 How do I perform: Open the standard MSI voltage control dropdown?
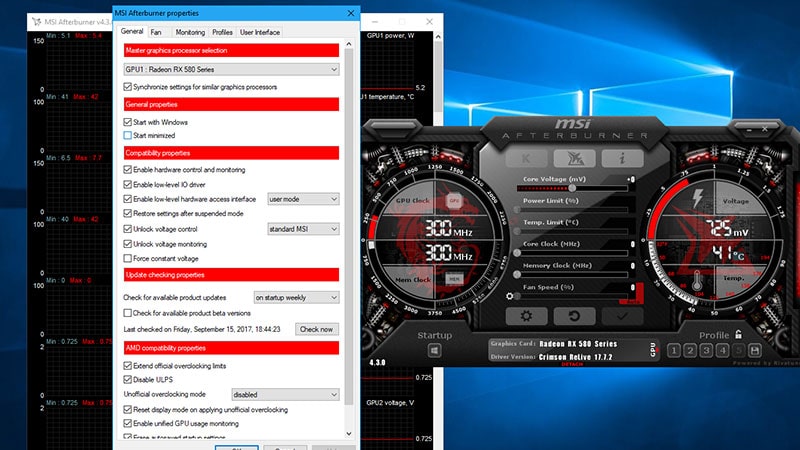tap(303, 229)
